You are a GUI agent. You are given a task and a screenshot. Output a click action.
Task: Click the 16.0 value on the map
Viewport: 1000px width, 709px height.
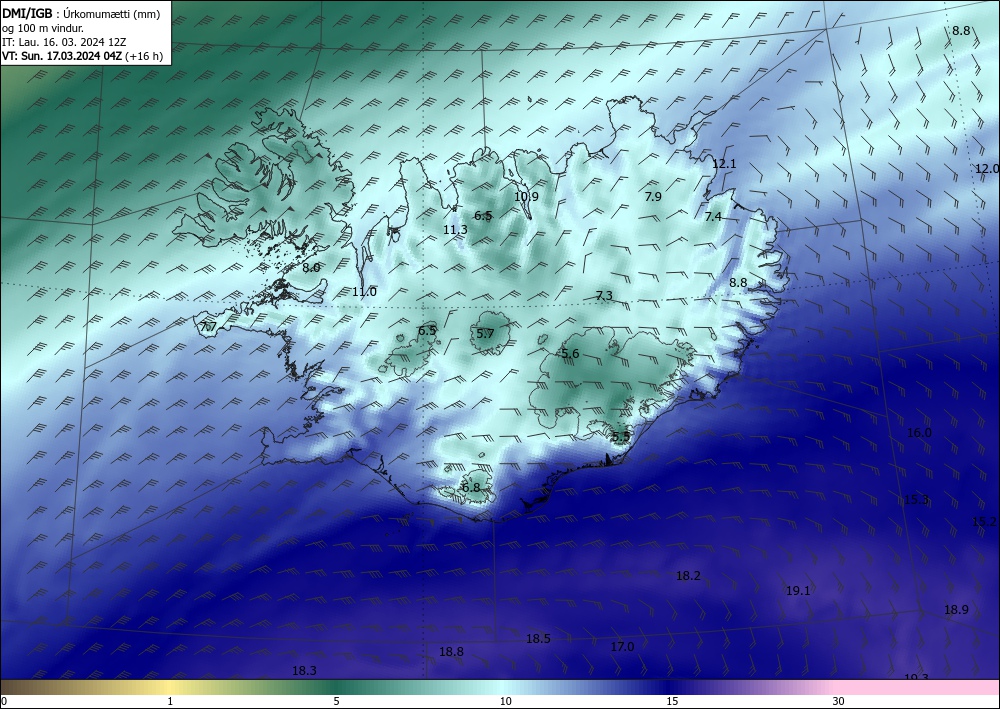919,432
